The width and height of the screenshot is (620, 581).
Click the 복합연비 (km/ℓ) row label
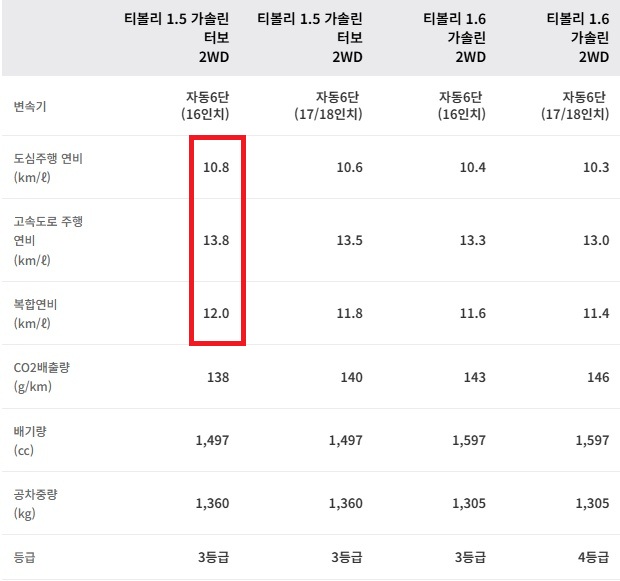point(35,314)
